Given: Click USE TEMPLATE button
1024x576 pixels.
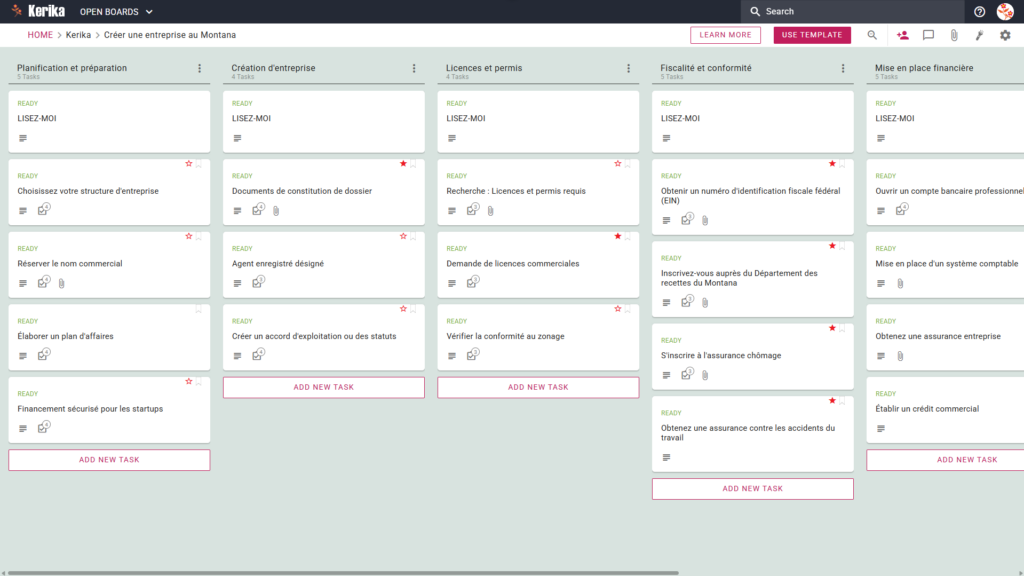Looking at the screenshot, I should click(812, 35).
